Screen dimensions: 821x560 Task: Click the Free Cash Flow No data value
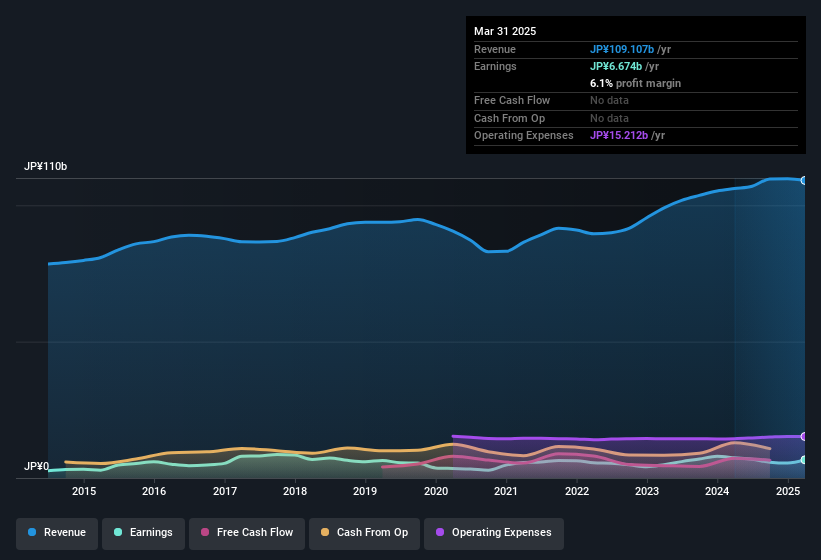609,100
